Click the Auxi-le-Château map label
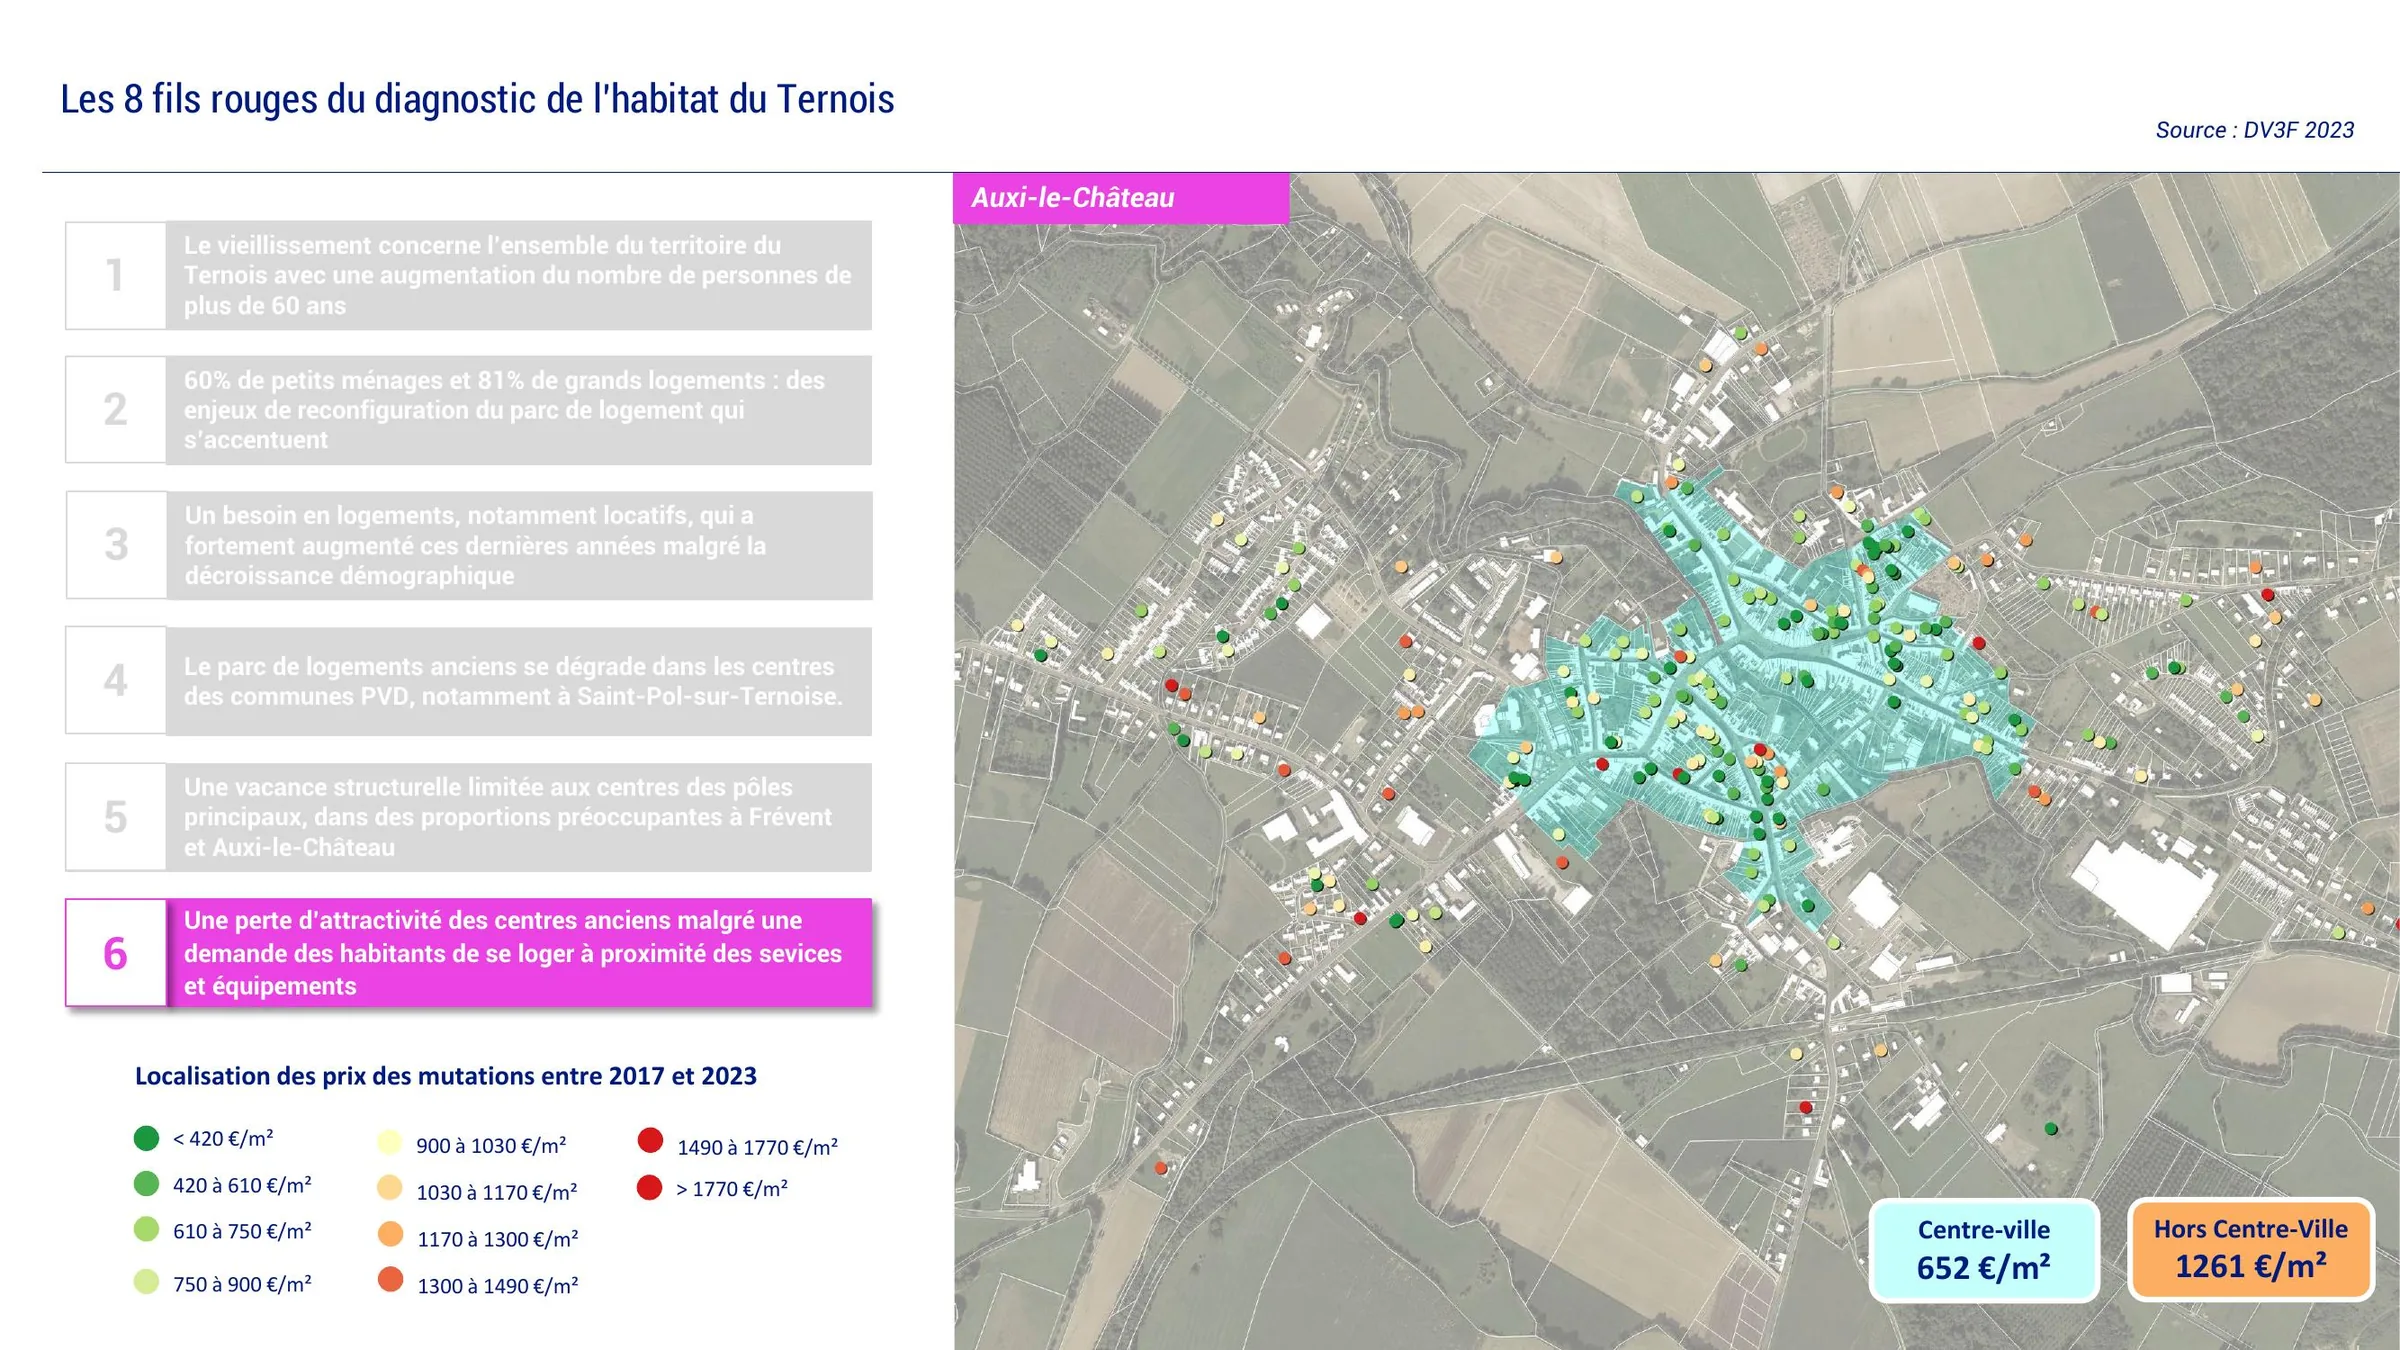This screenshot has height=1350, width=2400. 1121,198
